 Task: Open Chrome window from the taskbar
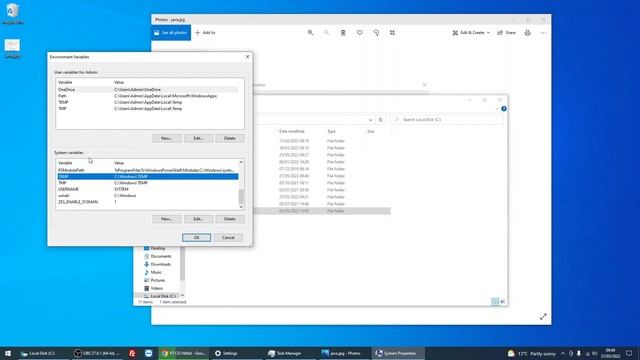coord(184,353)
